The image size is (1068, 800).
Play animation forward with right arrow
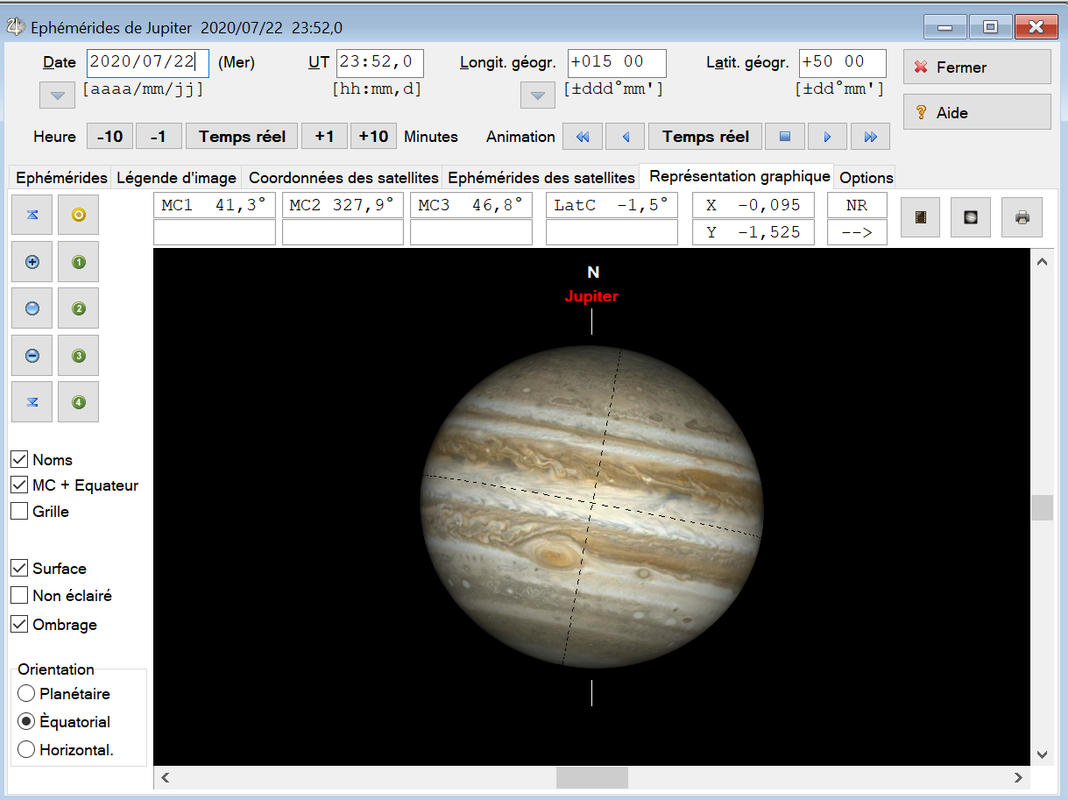pos(827,137)
